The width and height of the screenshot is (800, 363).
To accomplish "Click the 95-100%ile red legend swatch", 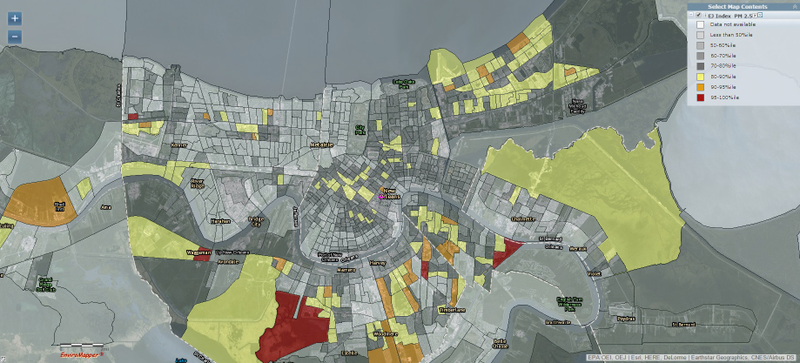I will tap(701, 97).
